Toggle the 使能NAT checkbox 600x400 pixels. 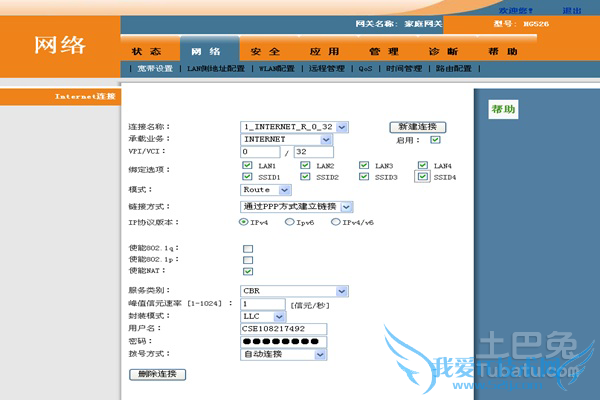click(x=248, y=271)
